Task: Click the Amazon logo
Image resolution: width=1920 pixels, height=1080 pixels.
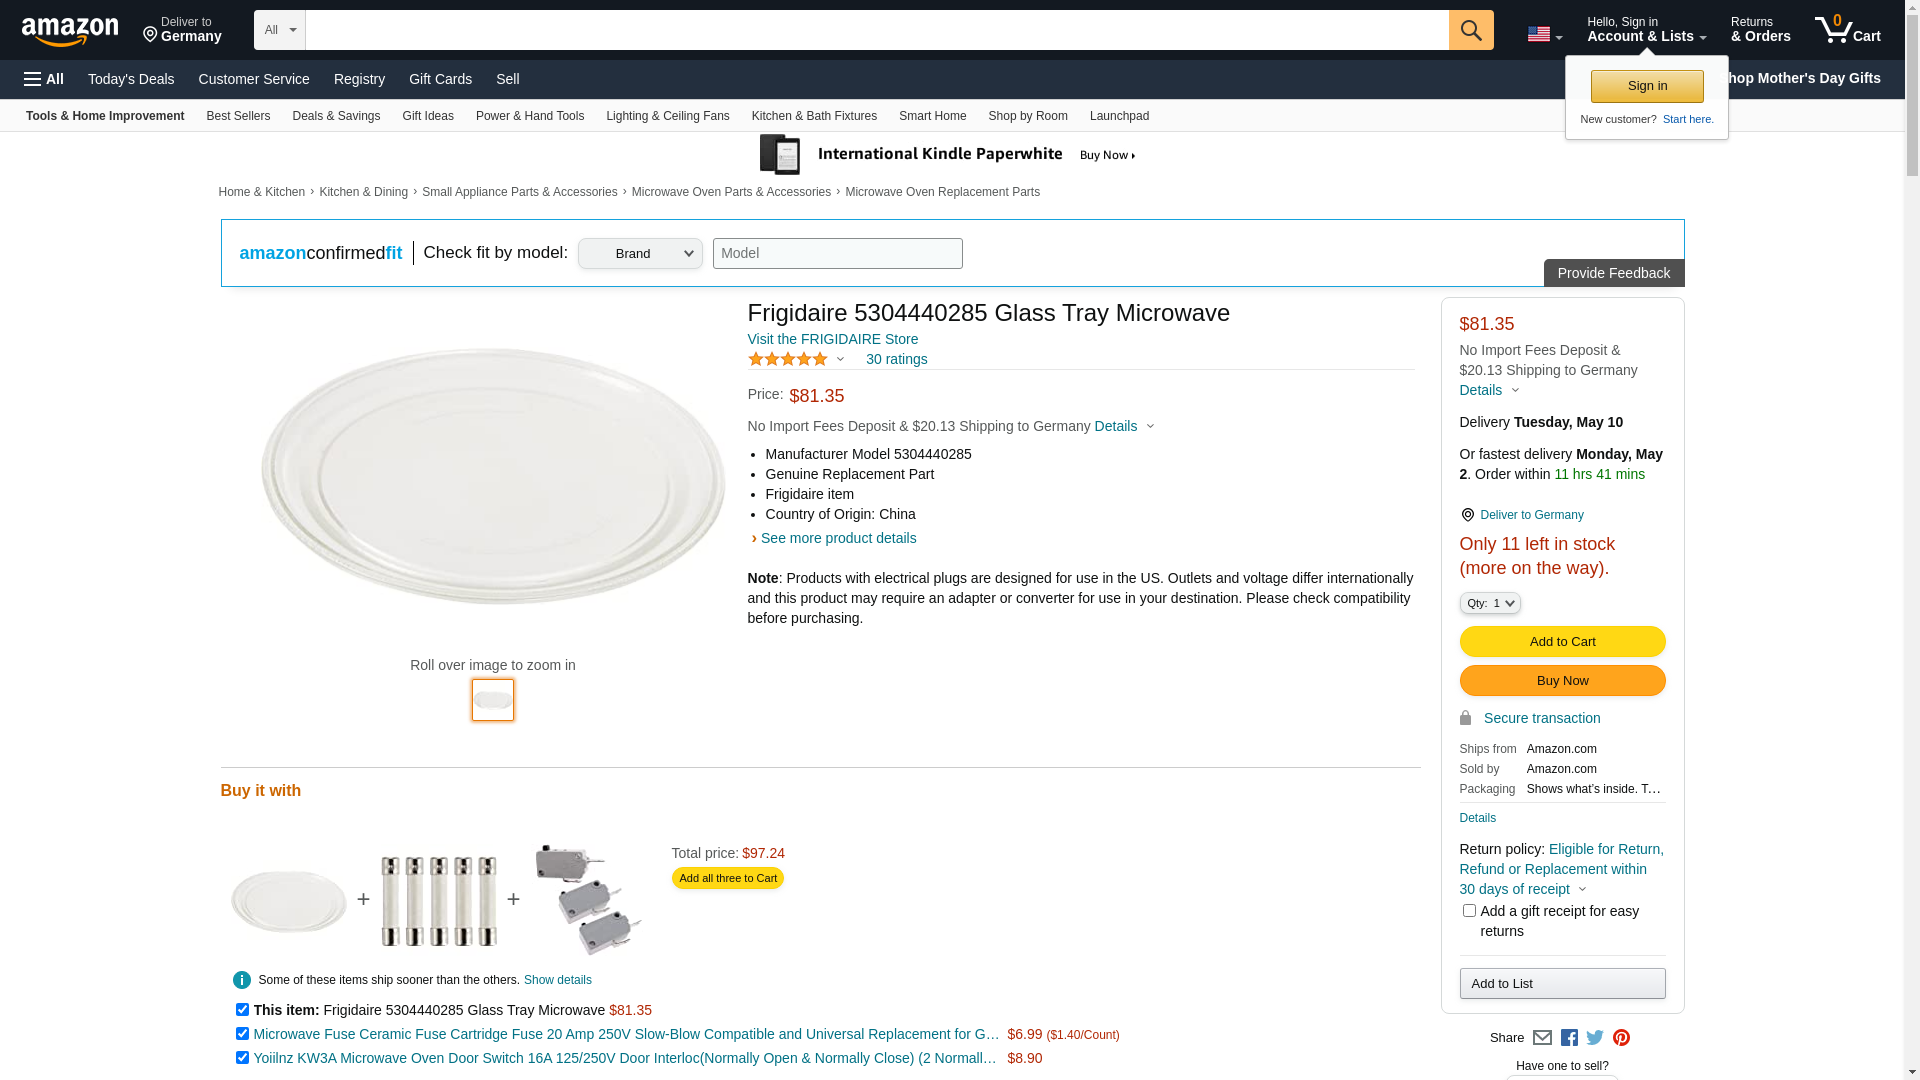Action: [x=70, y=31]
